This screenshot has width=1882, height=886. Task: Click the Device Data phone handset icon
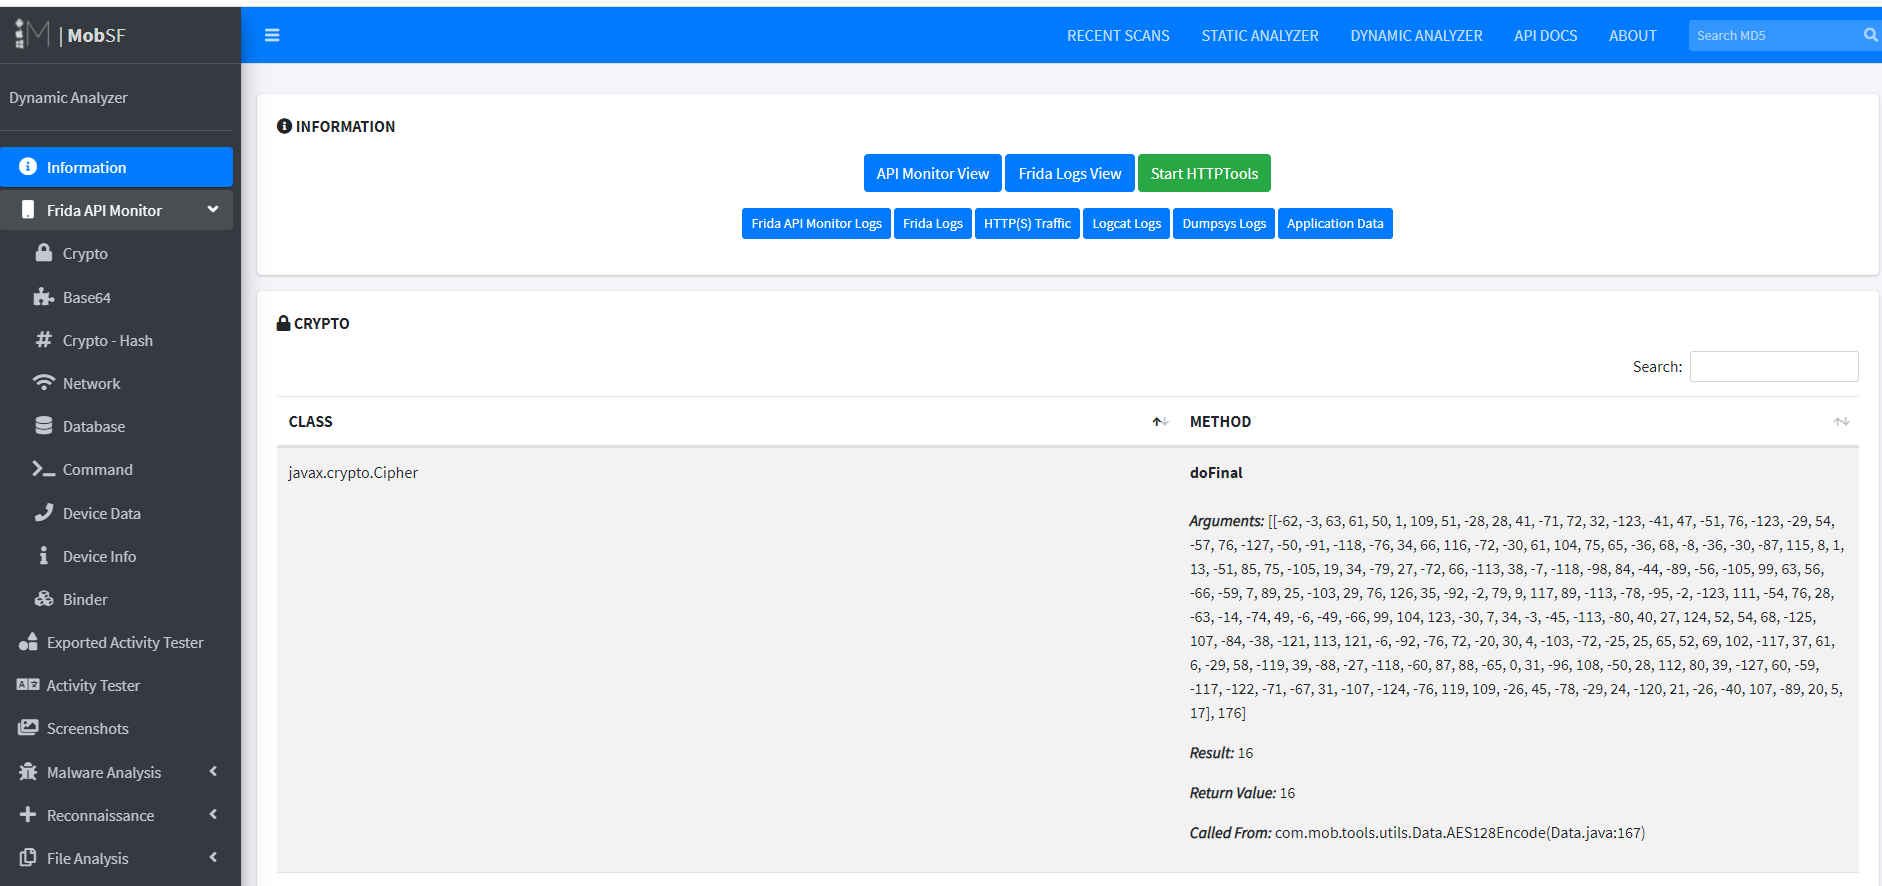(44, 513)
